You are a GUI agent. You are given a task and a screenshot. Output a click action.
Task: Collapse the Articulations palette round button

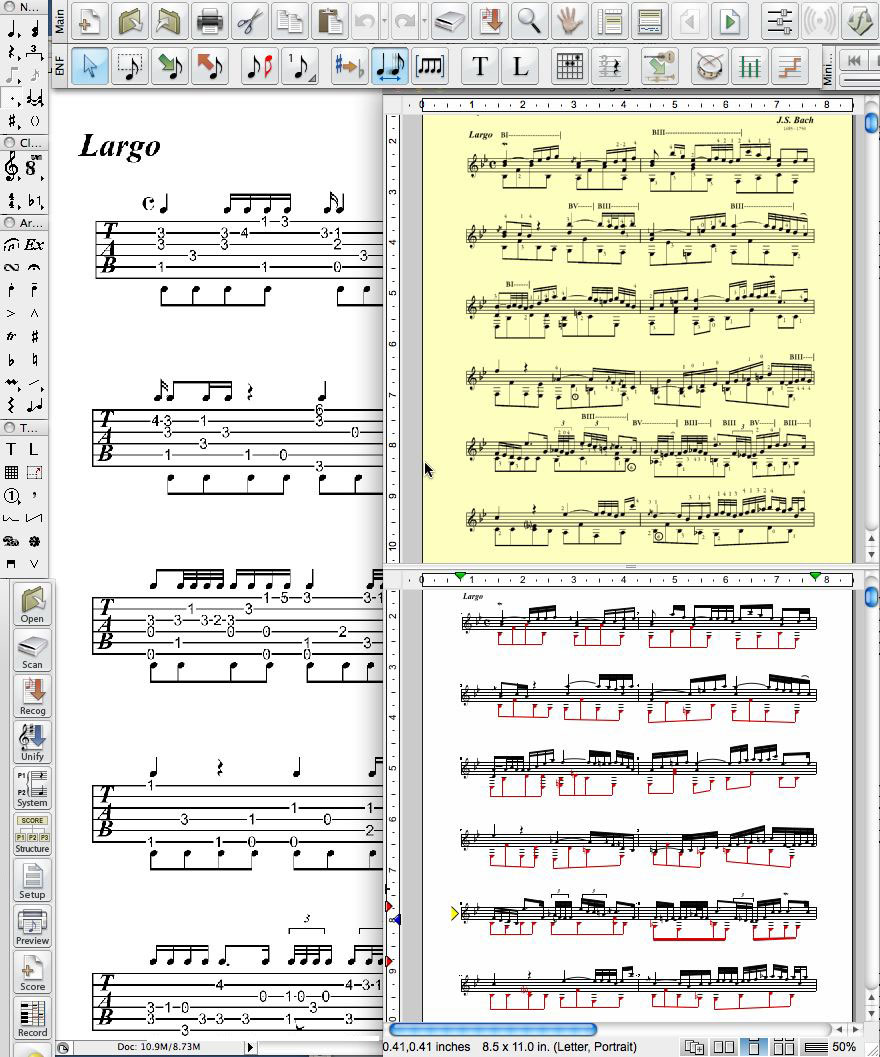[x=9, y=222]
